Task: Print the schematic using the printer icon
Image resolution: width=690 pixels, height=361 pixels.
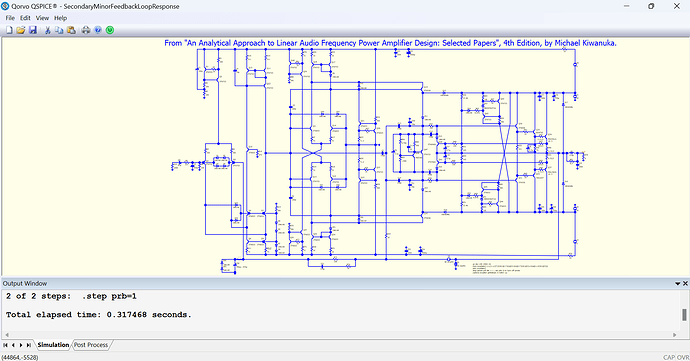Action: [86, 30]
